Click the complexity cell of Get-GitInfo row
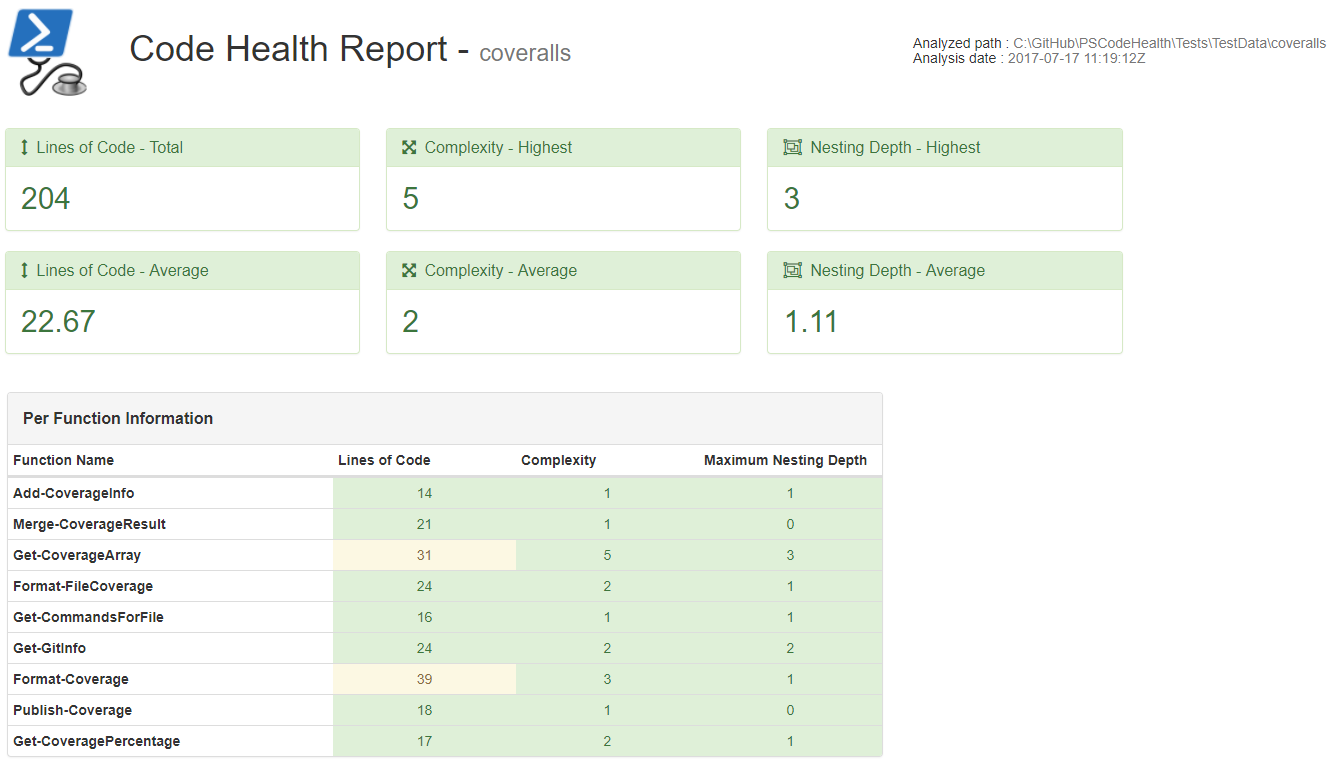Screen dimensions: 1327x762 pyautogui.click(x=607, y=648)
